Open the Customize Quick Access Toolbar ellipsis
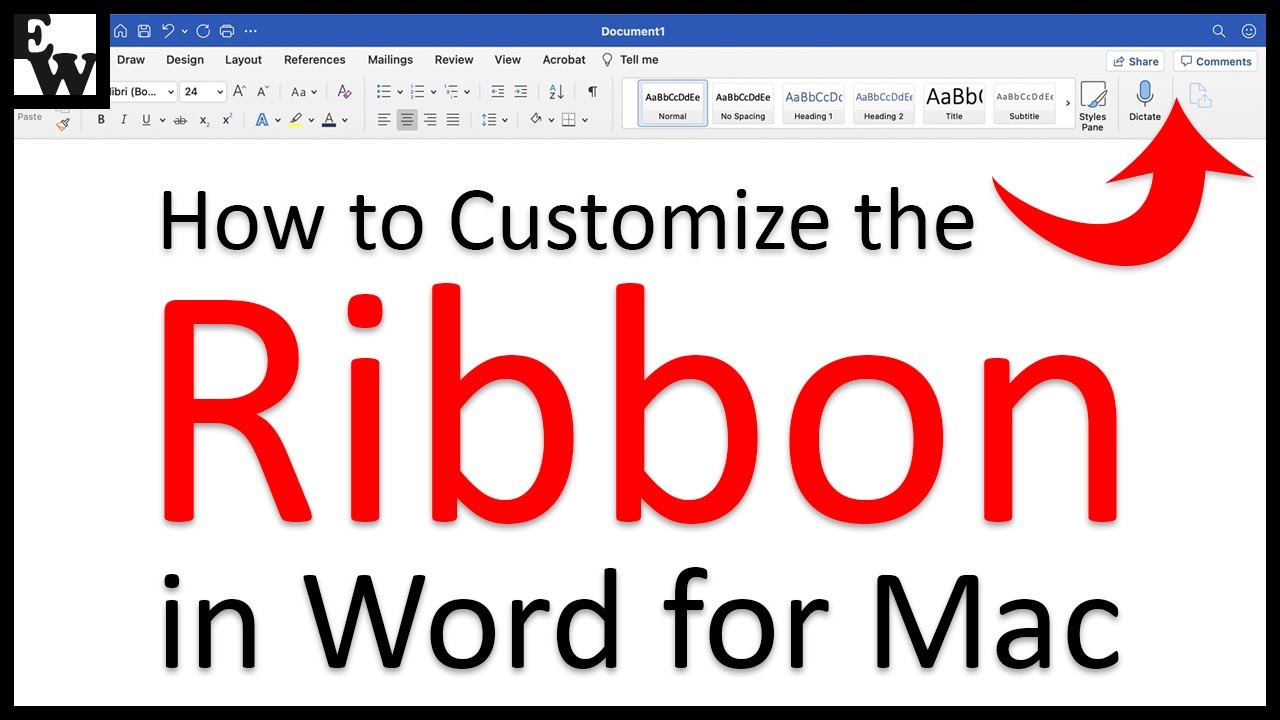Viewport: 1280px width, 720px height. [251, 31]
